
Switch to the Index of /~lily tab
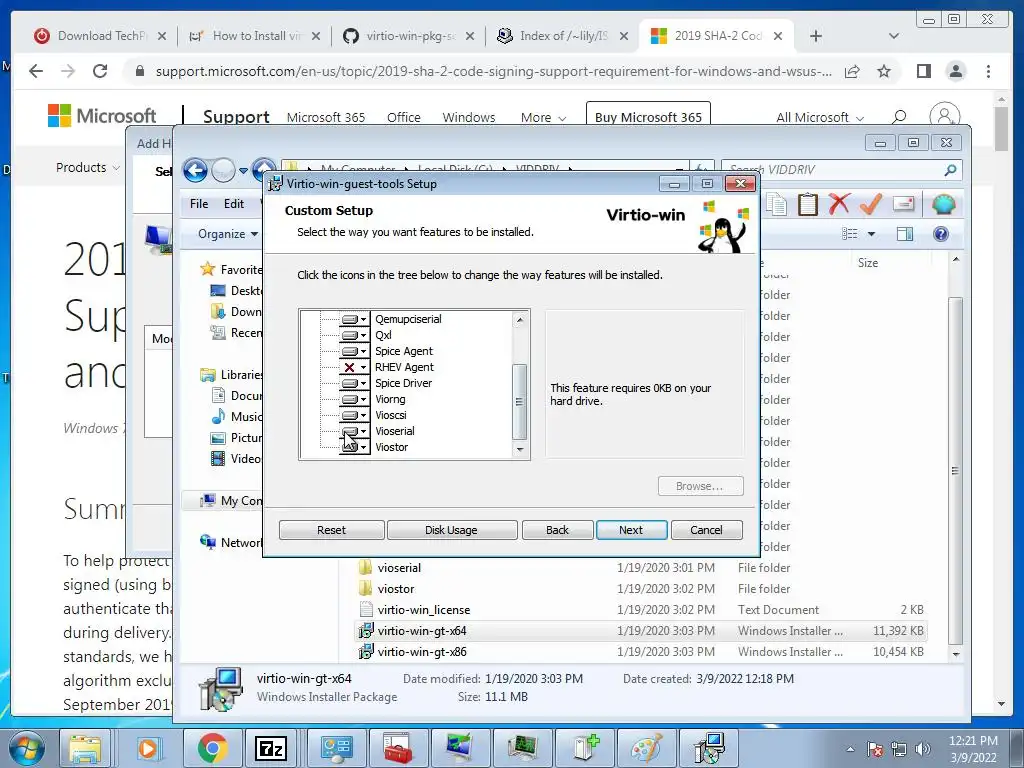click(x=563, y=36)
